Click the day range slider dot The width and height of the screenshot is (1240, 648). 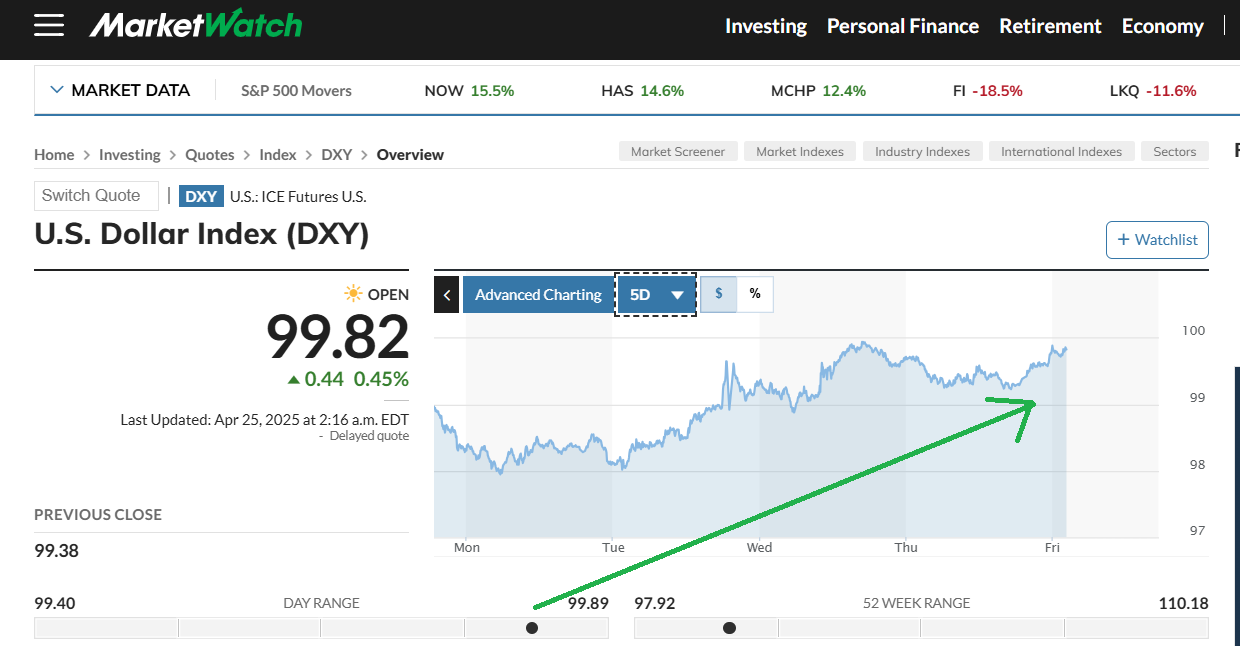click(x=532, y=628)
